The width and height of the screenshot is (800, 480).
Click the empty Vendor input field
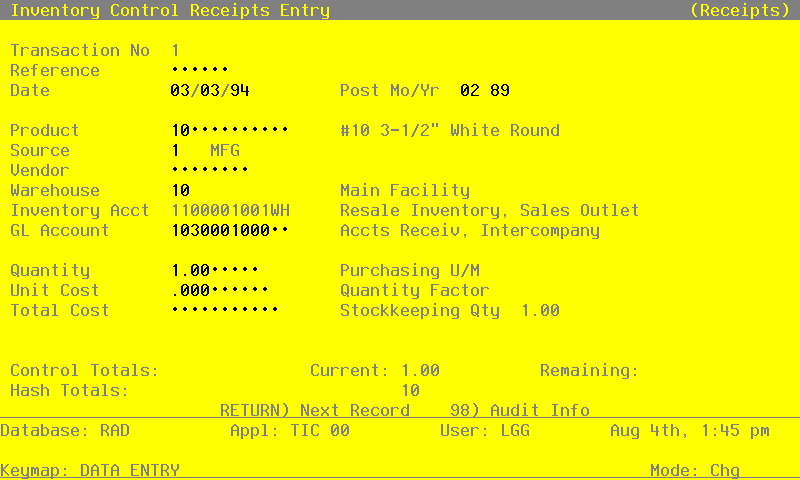tap(210, 170)
